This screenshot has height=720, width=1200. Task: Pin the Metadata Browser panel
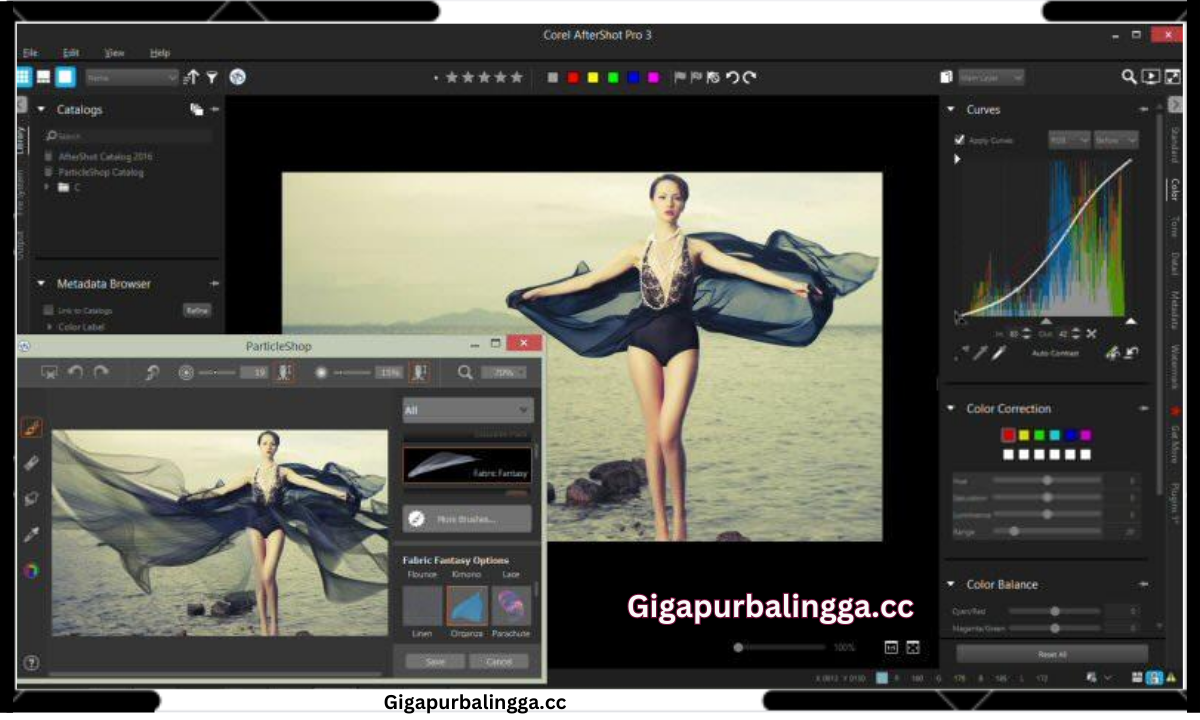[214, 284]
